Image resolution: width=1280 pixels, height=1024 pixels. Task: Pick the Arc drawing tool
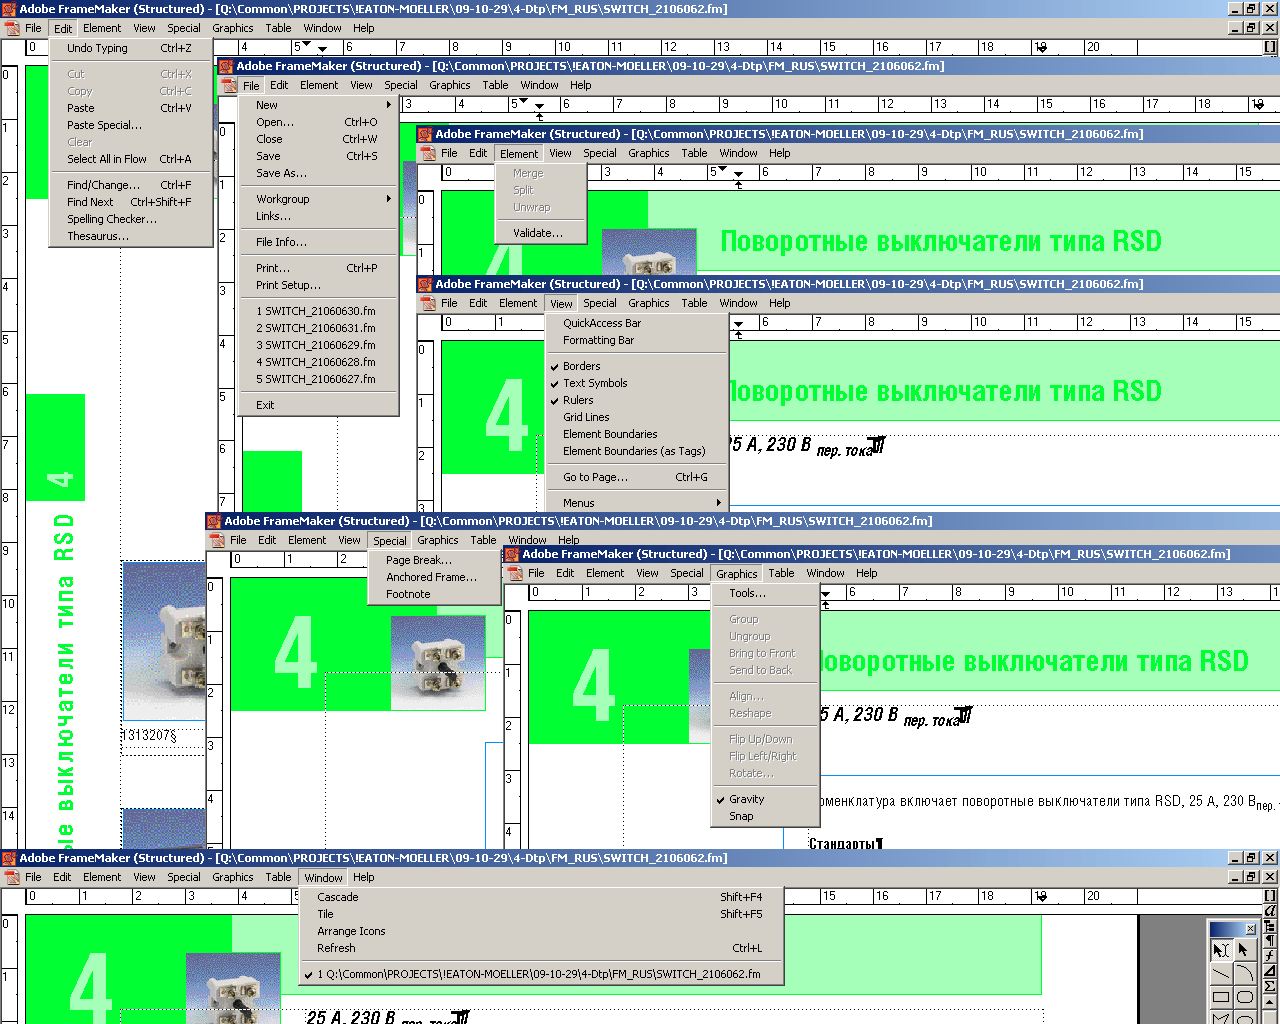point(1244,972)
